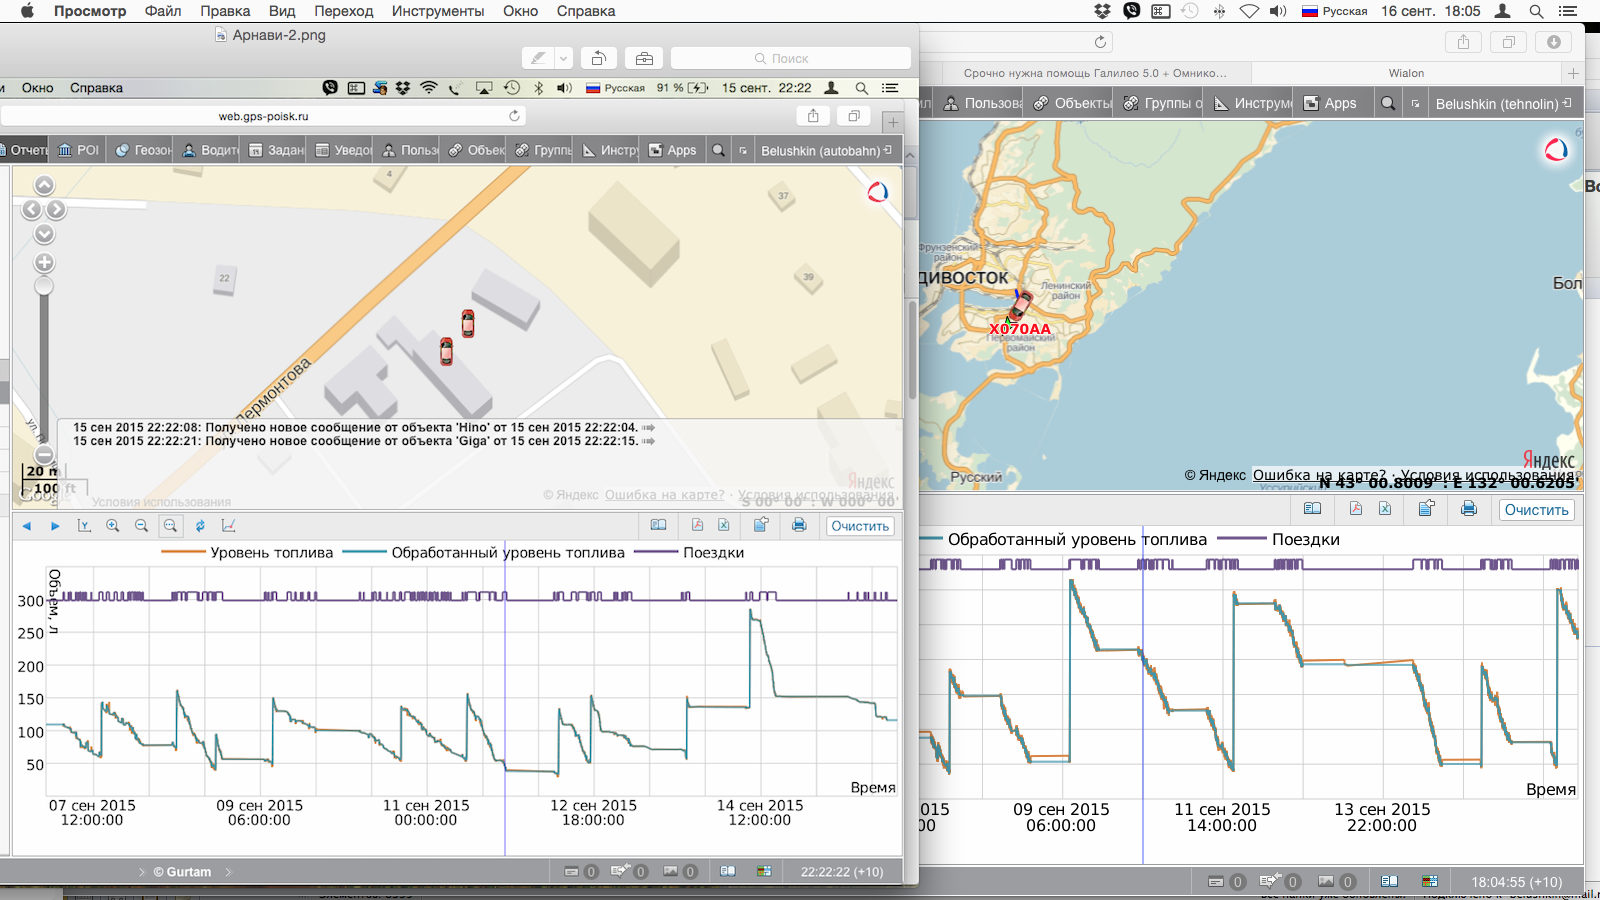Open the Apps menu in right Wialon bar
The height and width of the screenshot is (900, 1600).
1330,103
